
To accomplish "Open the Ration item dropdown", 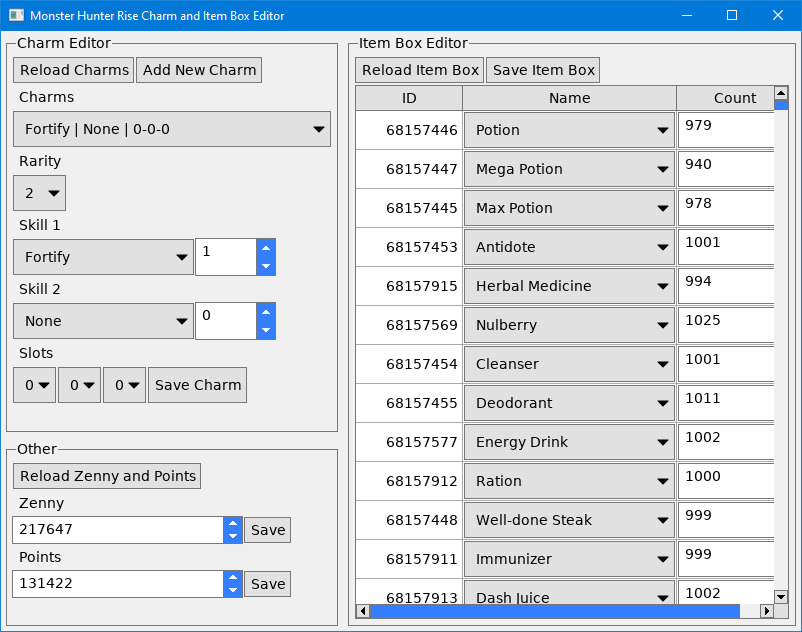I will 569,481.
